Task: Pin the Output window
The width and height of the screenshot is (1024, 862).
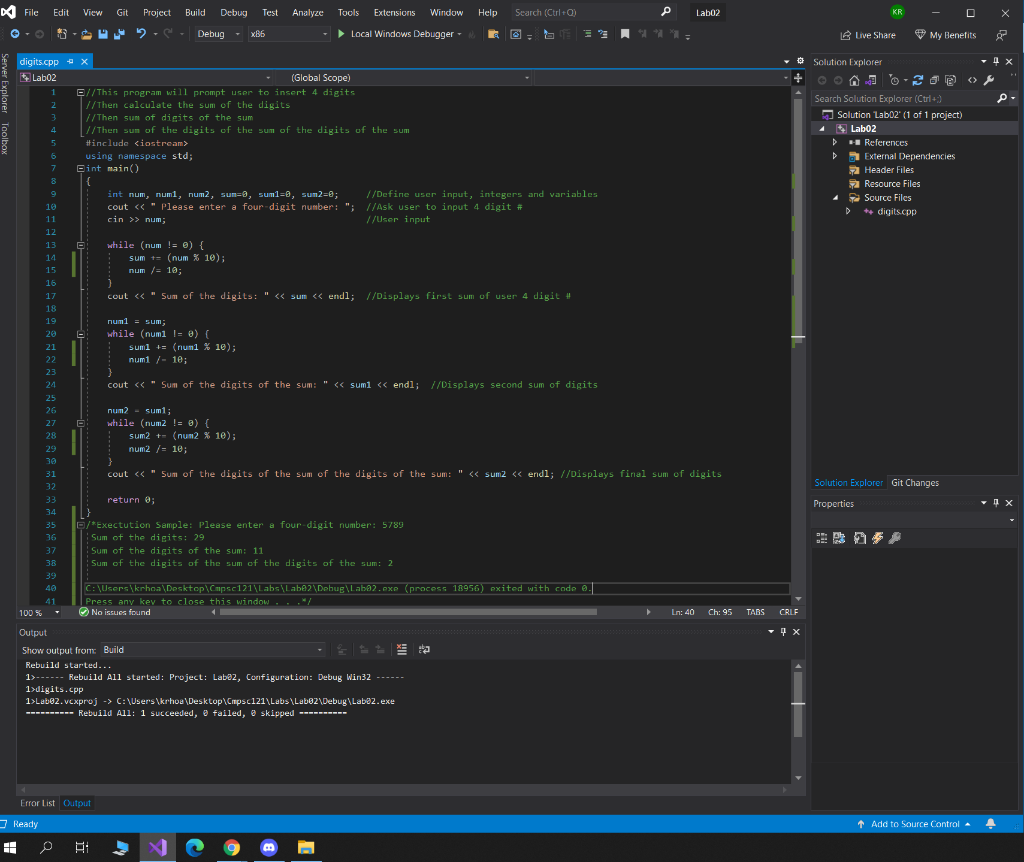Action: (783, 631)
